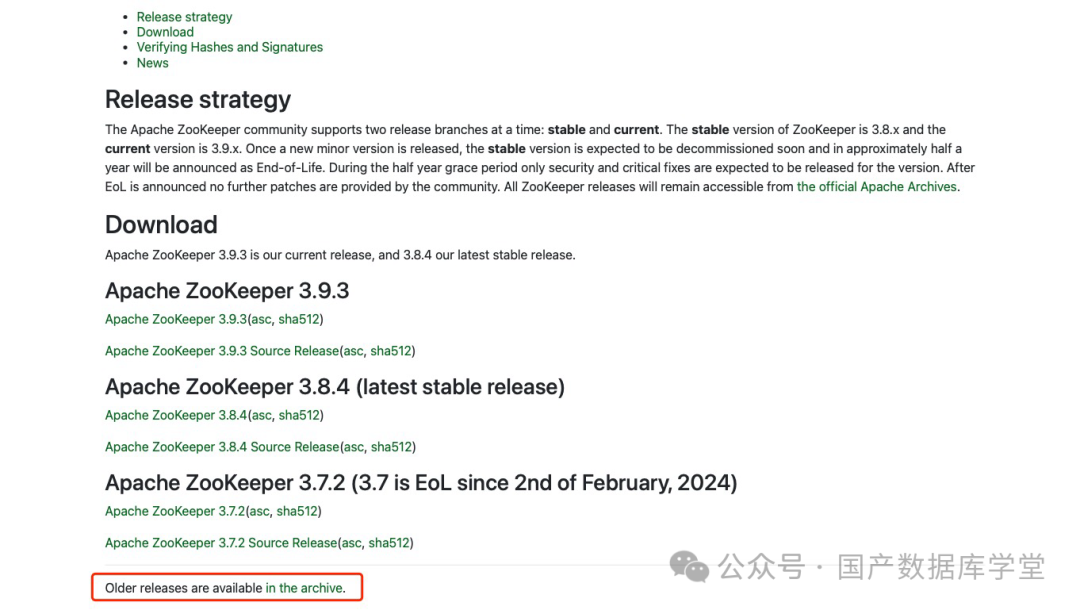Open sha512 hash for ZooKeeper 3.7.2 binary

pos(297,511)
